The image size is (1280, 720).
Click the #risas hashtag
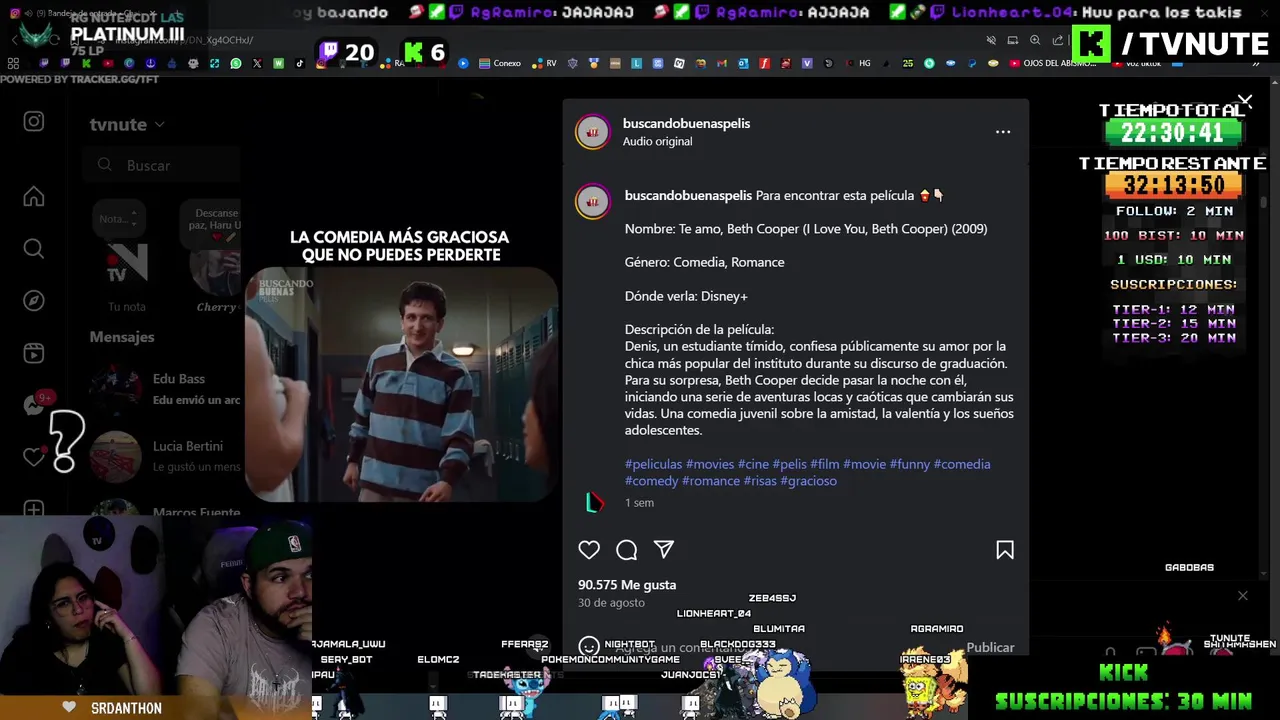[760, 481]
